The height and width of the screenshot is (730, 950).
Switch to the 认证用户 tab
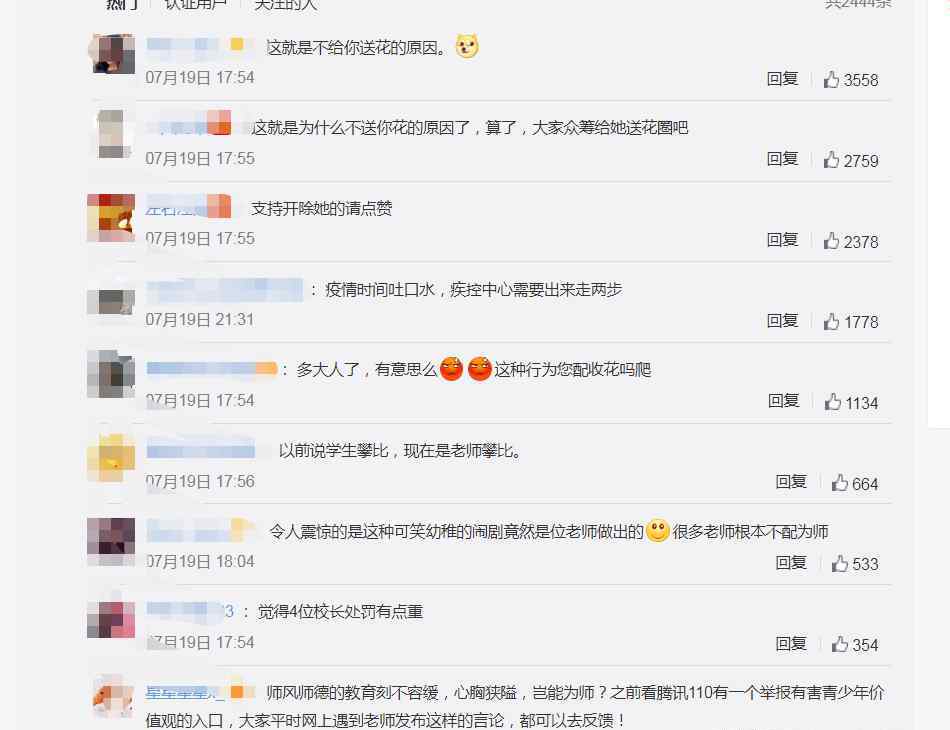(x=195, y=5)
